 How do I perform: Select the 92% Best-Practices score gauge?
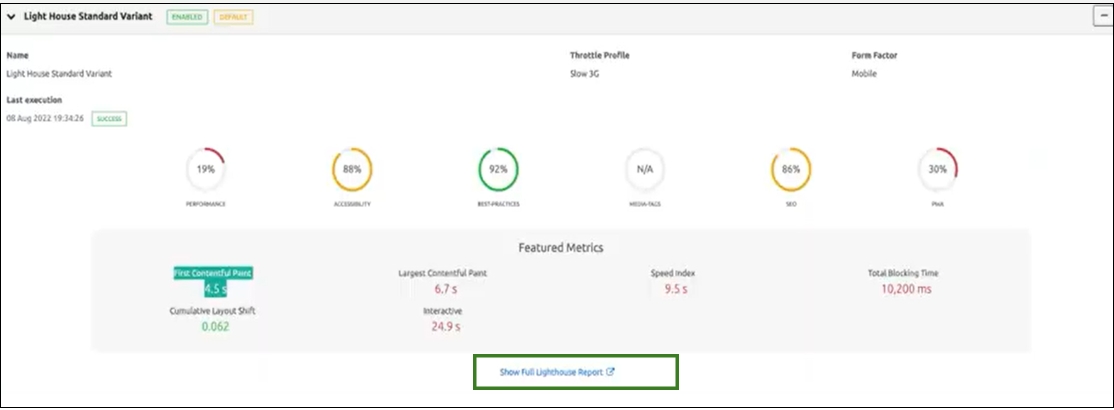(x=498, y=170)
